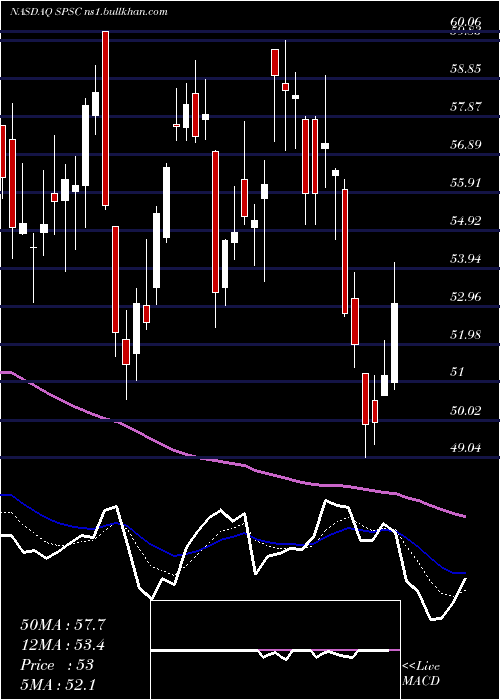Click inside the MACD histogram box
Viewport: 500px width, 700px height.
point(275,650)
